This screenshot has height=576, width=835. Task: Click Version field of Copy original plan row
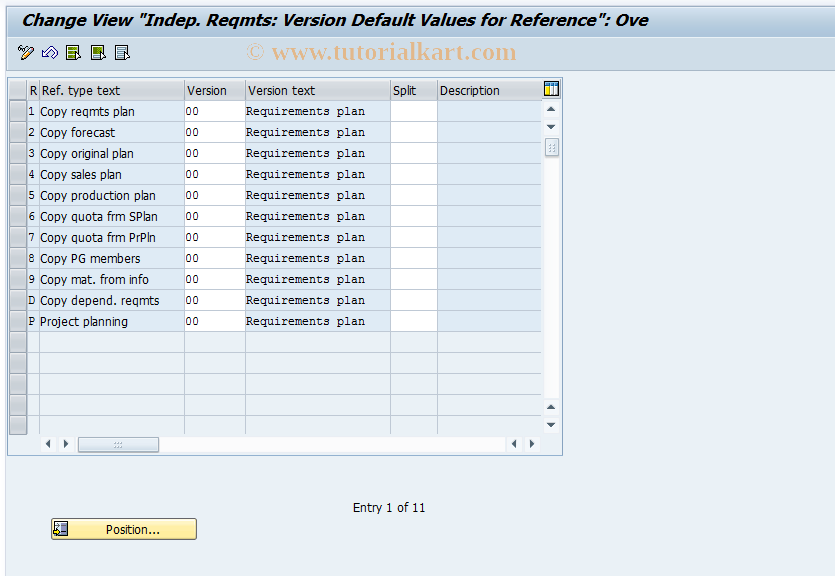pos(215,153)
